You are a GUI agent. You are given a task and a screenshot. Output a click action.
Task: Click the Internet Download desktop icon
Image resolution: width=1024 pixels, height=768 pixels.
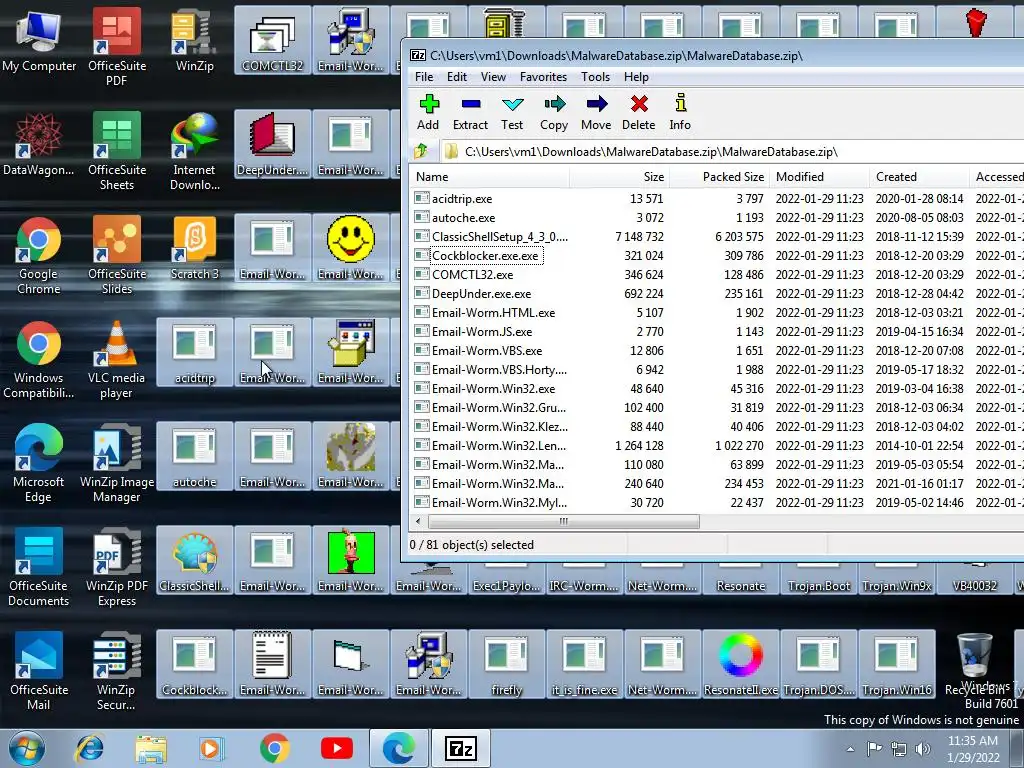(x=195, y=152)
